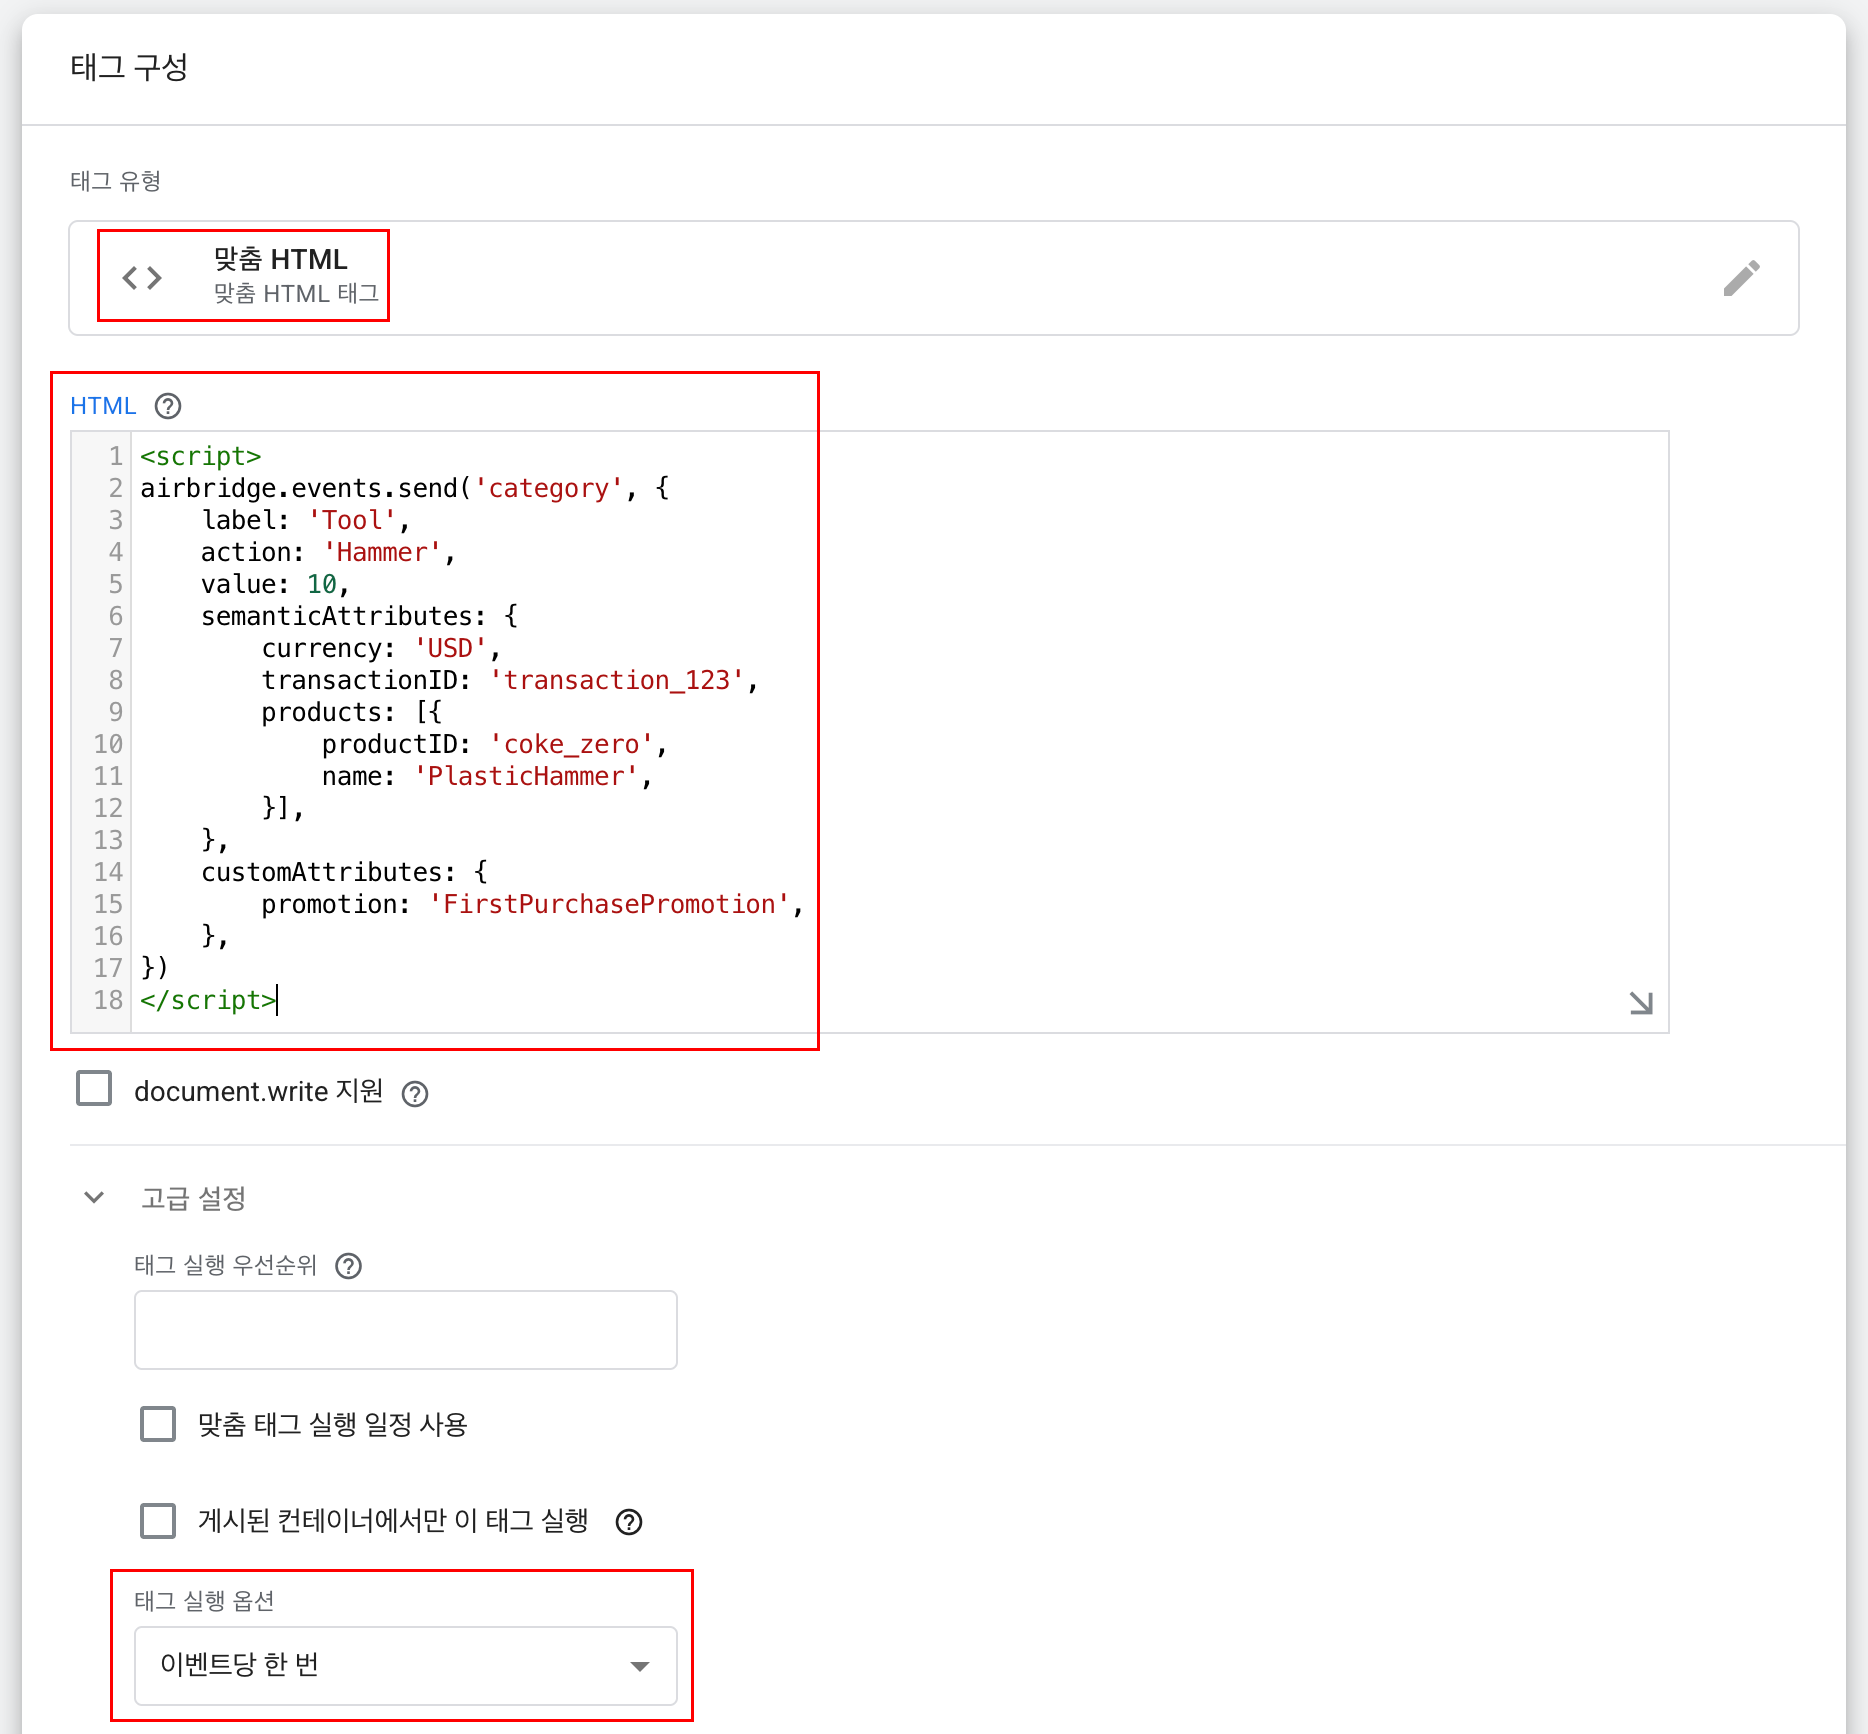This screenshot has width=1868, height=1734.
Task: Click the airbridge.events.send code line
Action: pos(405,488)
